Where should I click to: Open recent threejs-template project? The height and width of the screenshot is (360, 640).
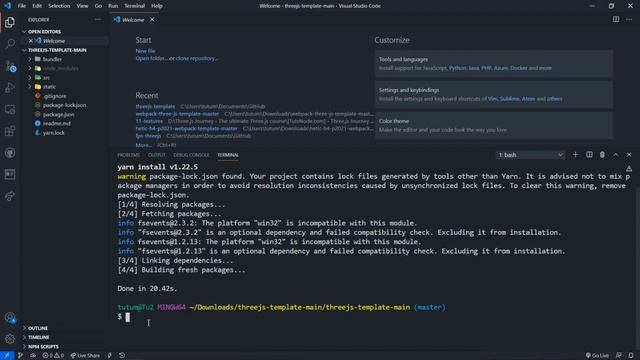point(155,107)
